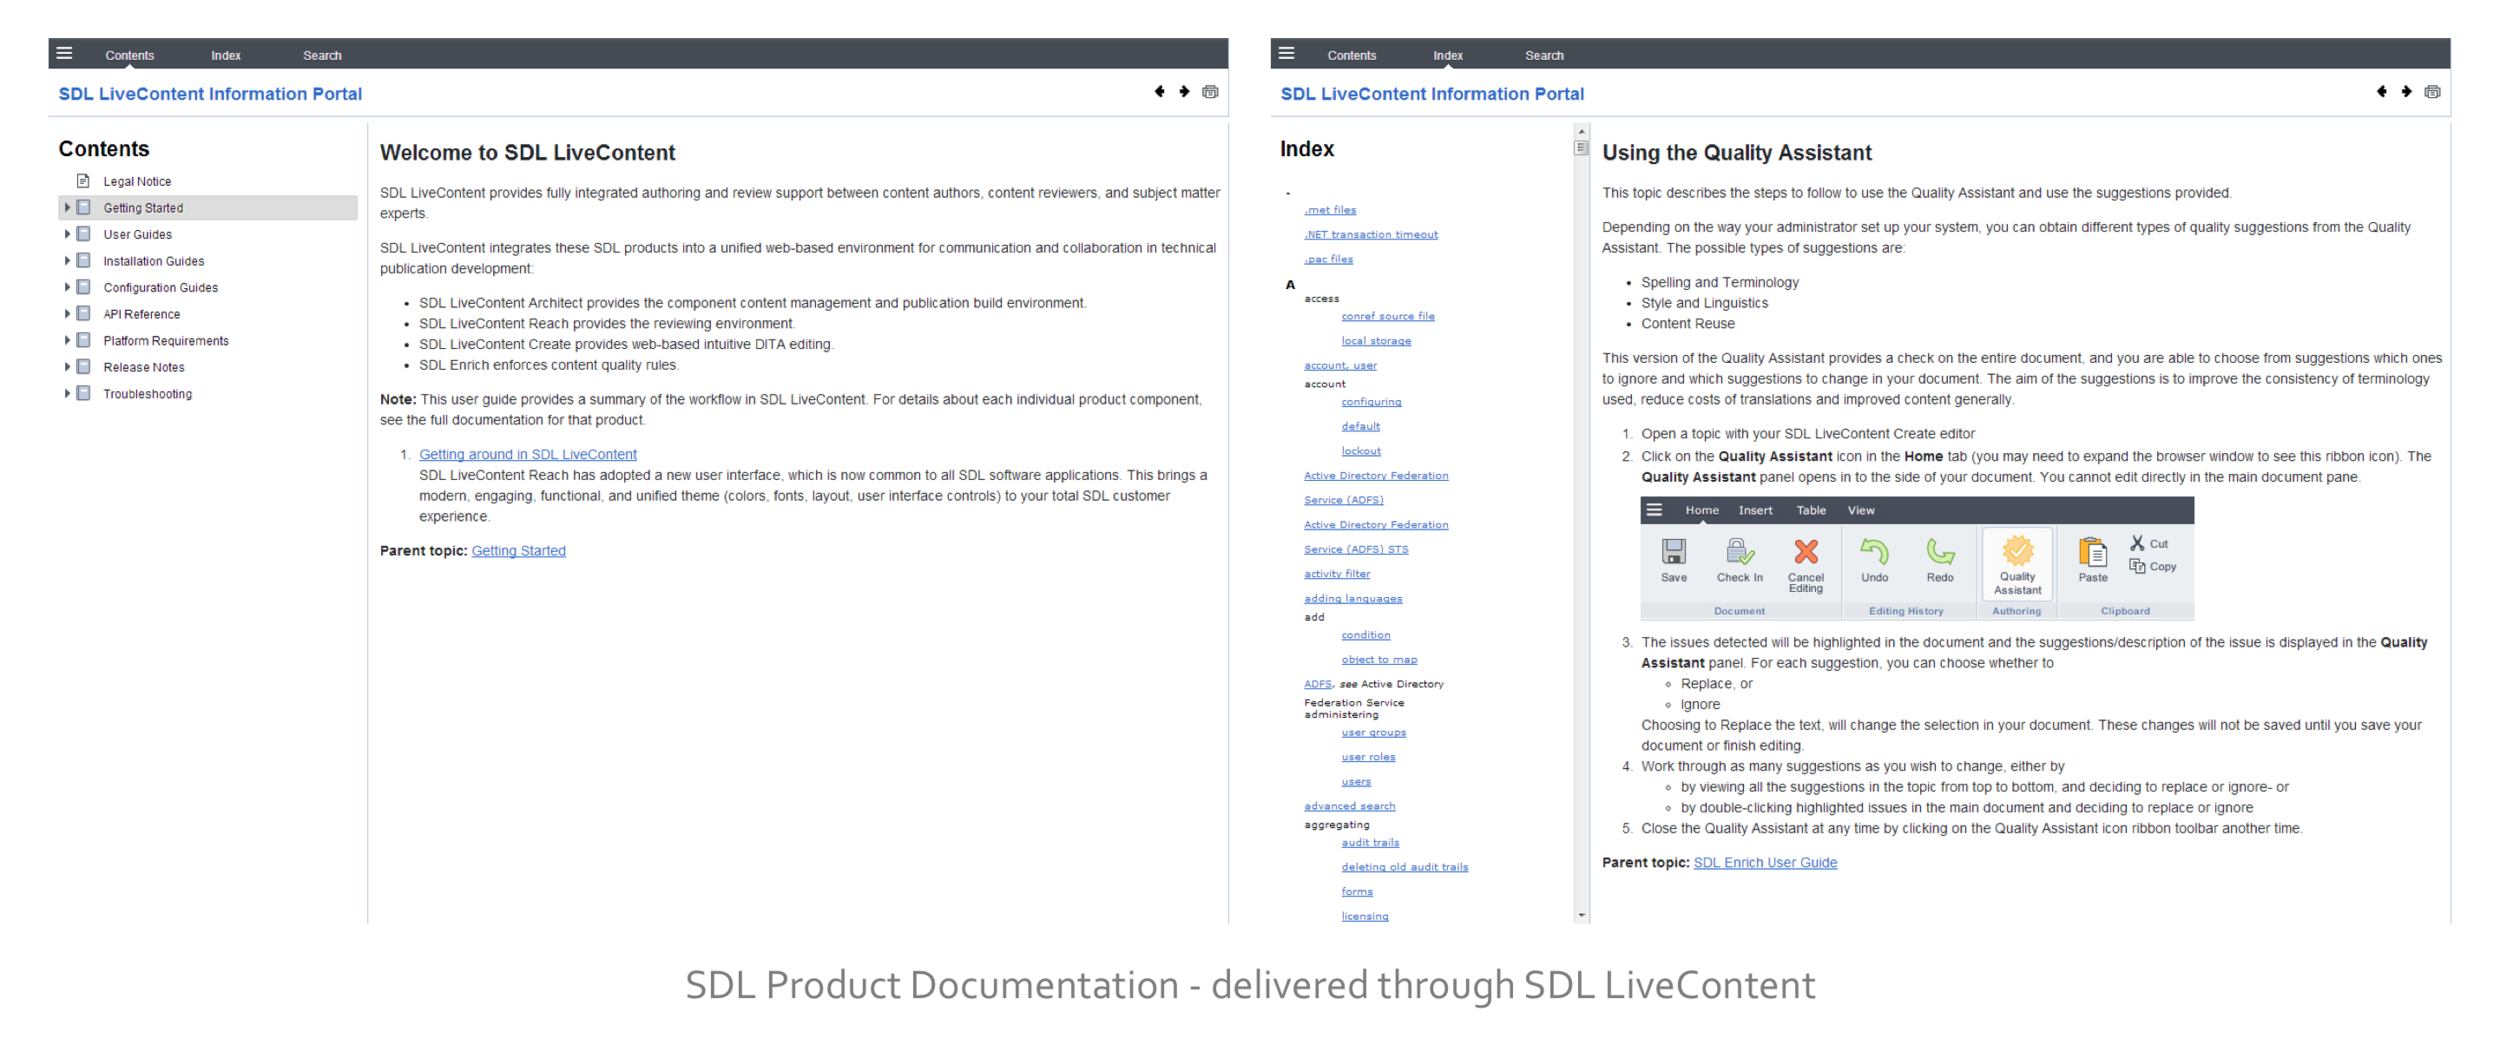The width and height of the screenshot is (2500, 1045).
Task: Select the Platform Requirements tree item
Action: [166, 341]
